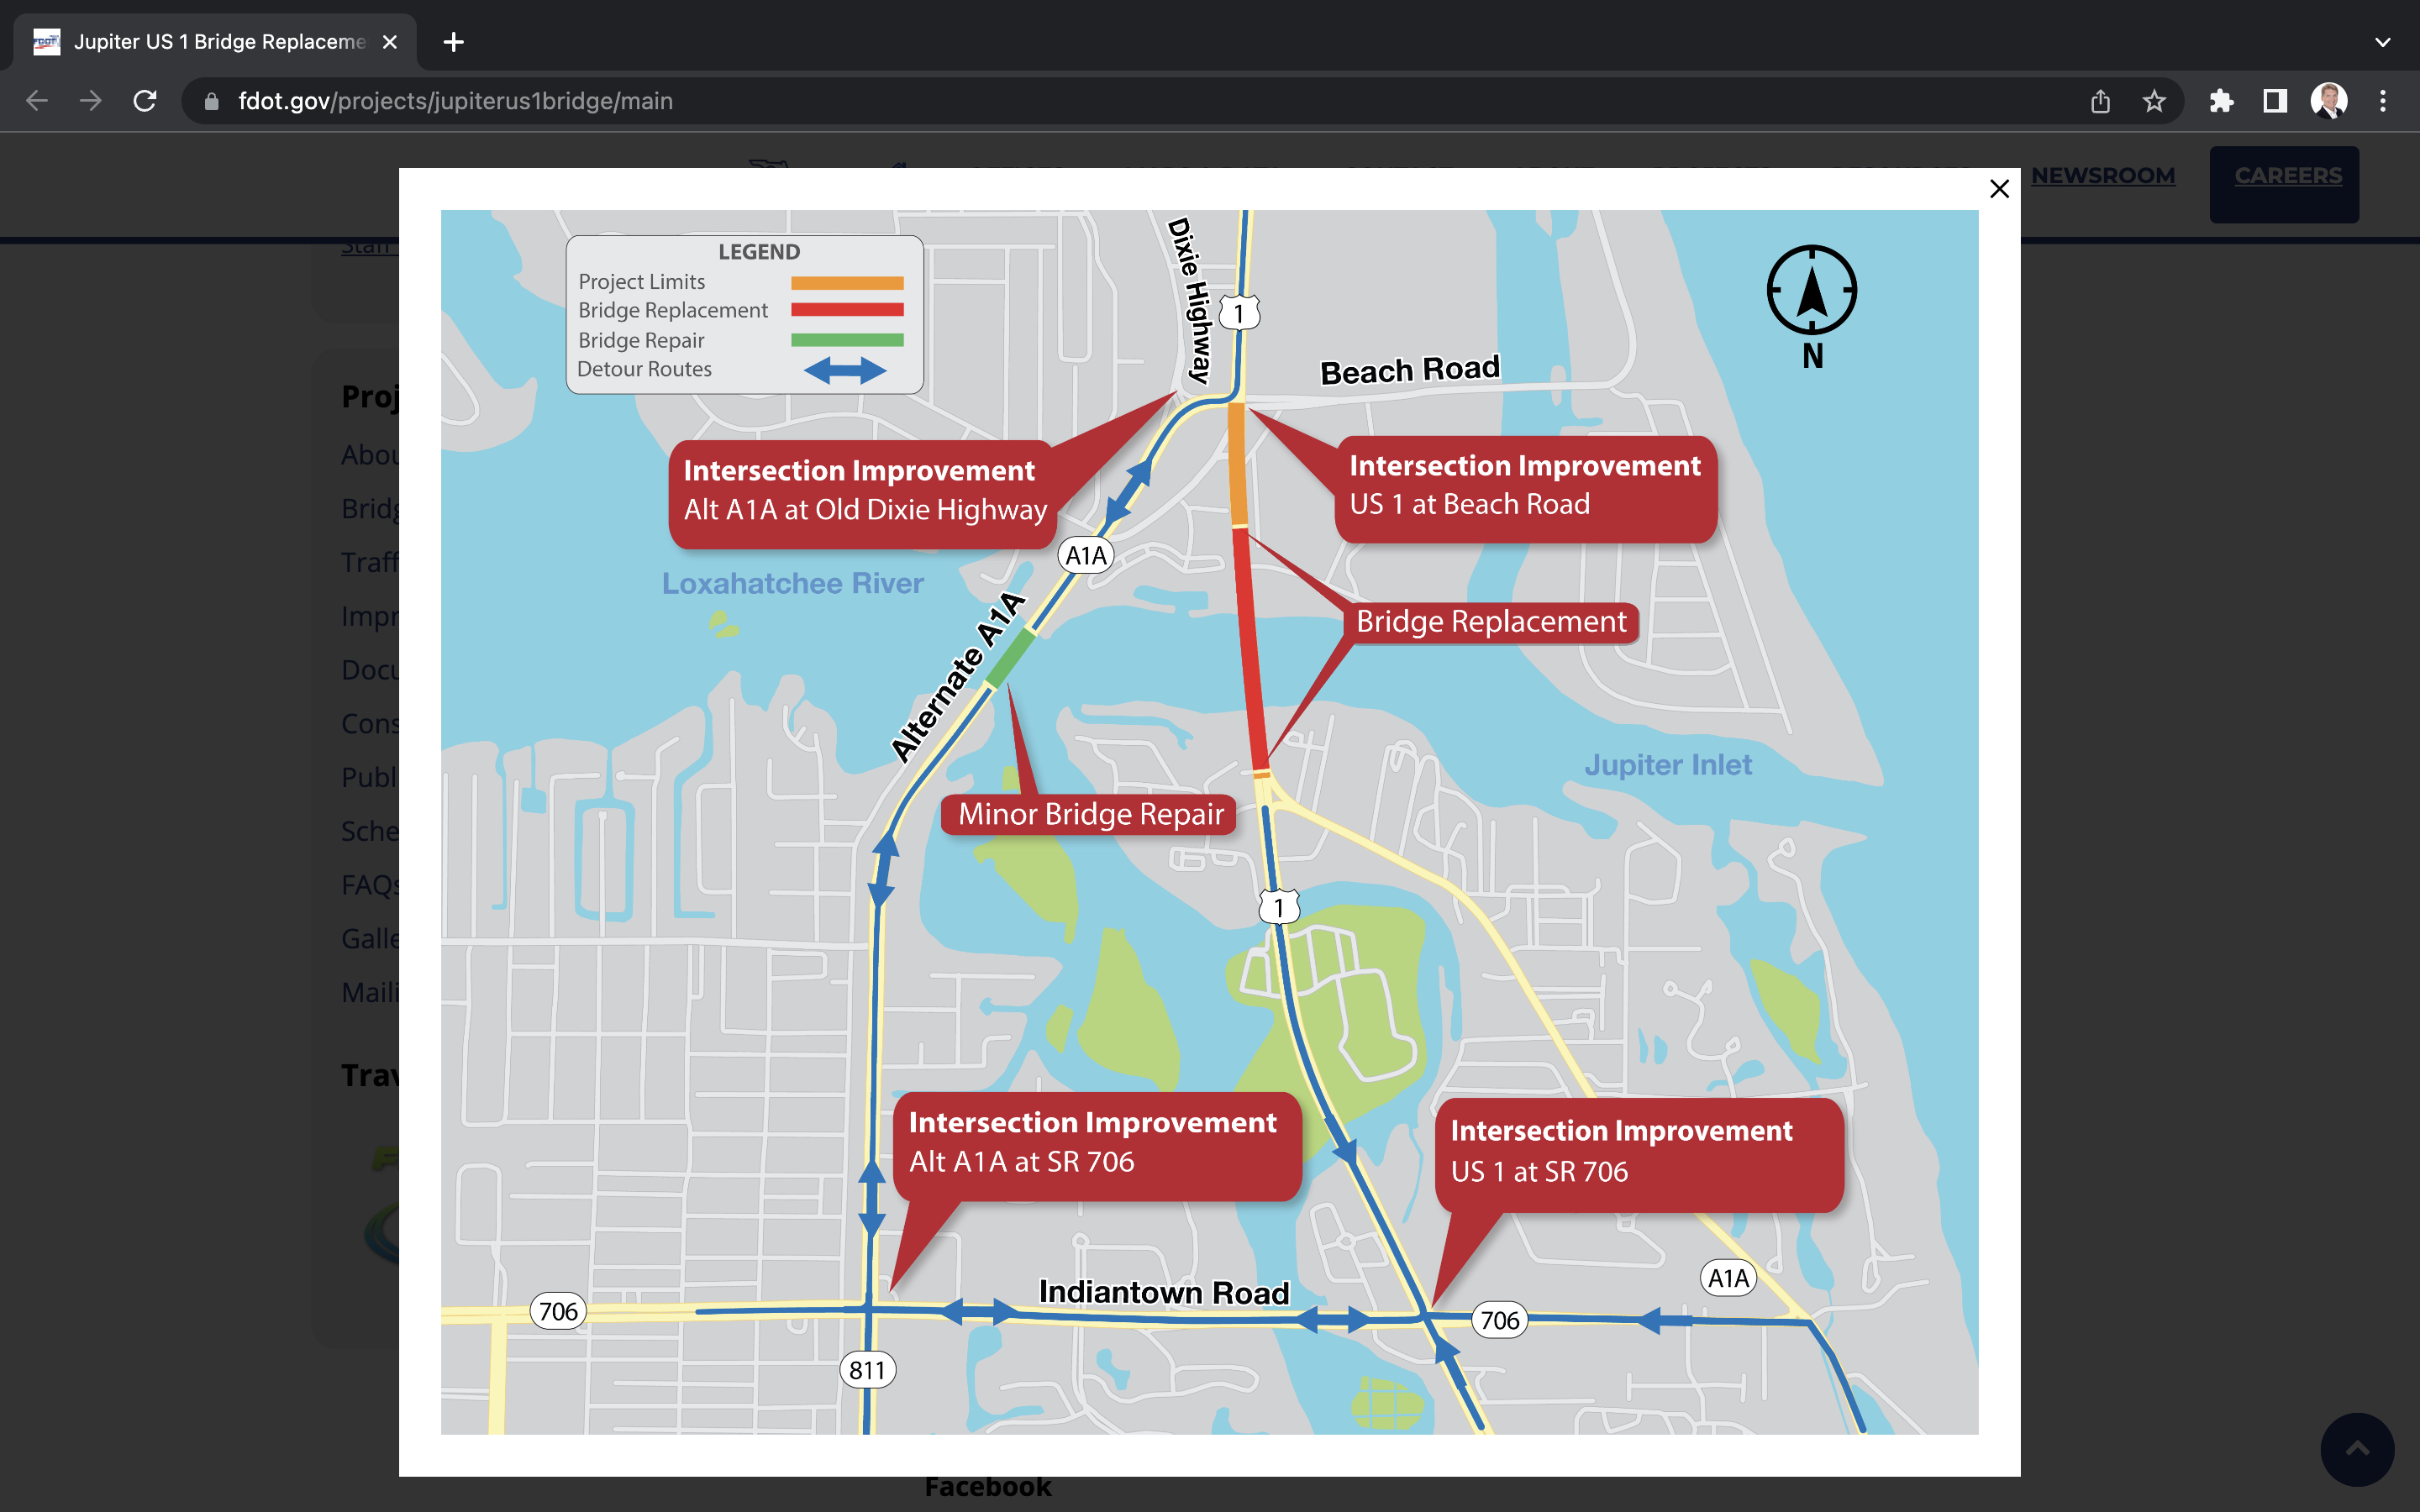Click the Minor Bridge Repair callout
The height and width of the screenshot is (1512, 2420).
pos(1090,814)
